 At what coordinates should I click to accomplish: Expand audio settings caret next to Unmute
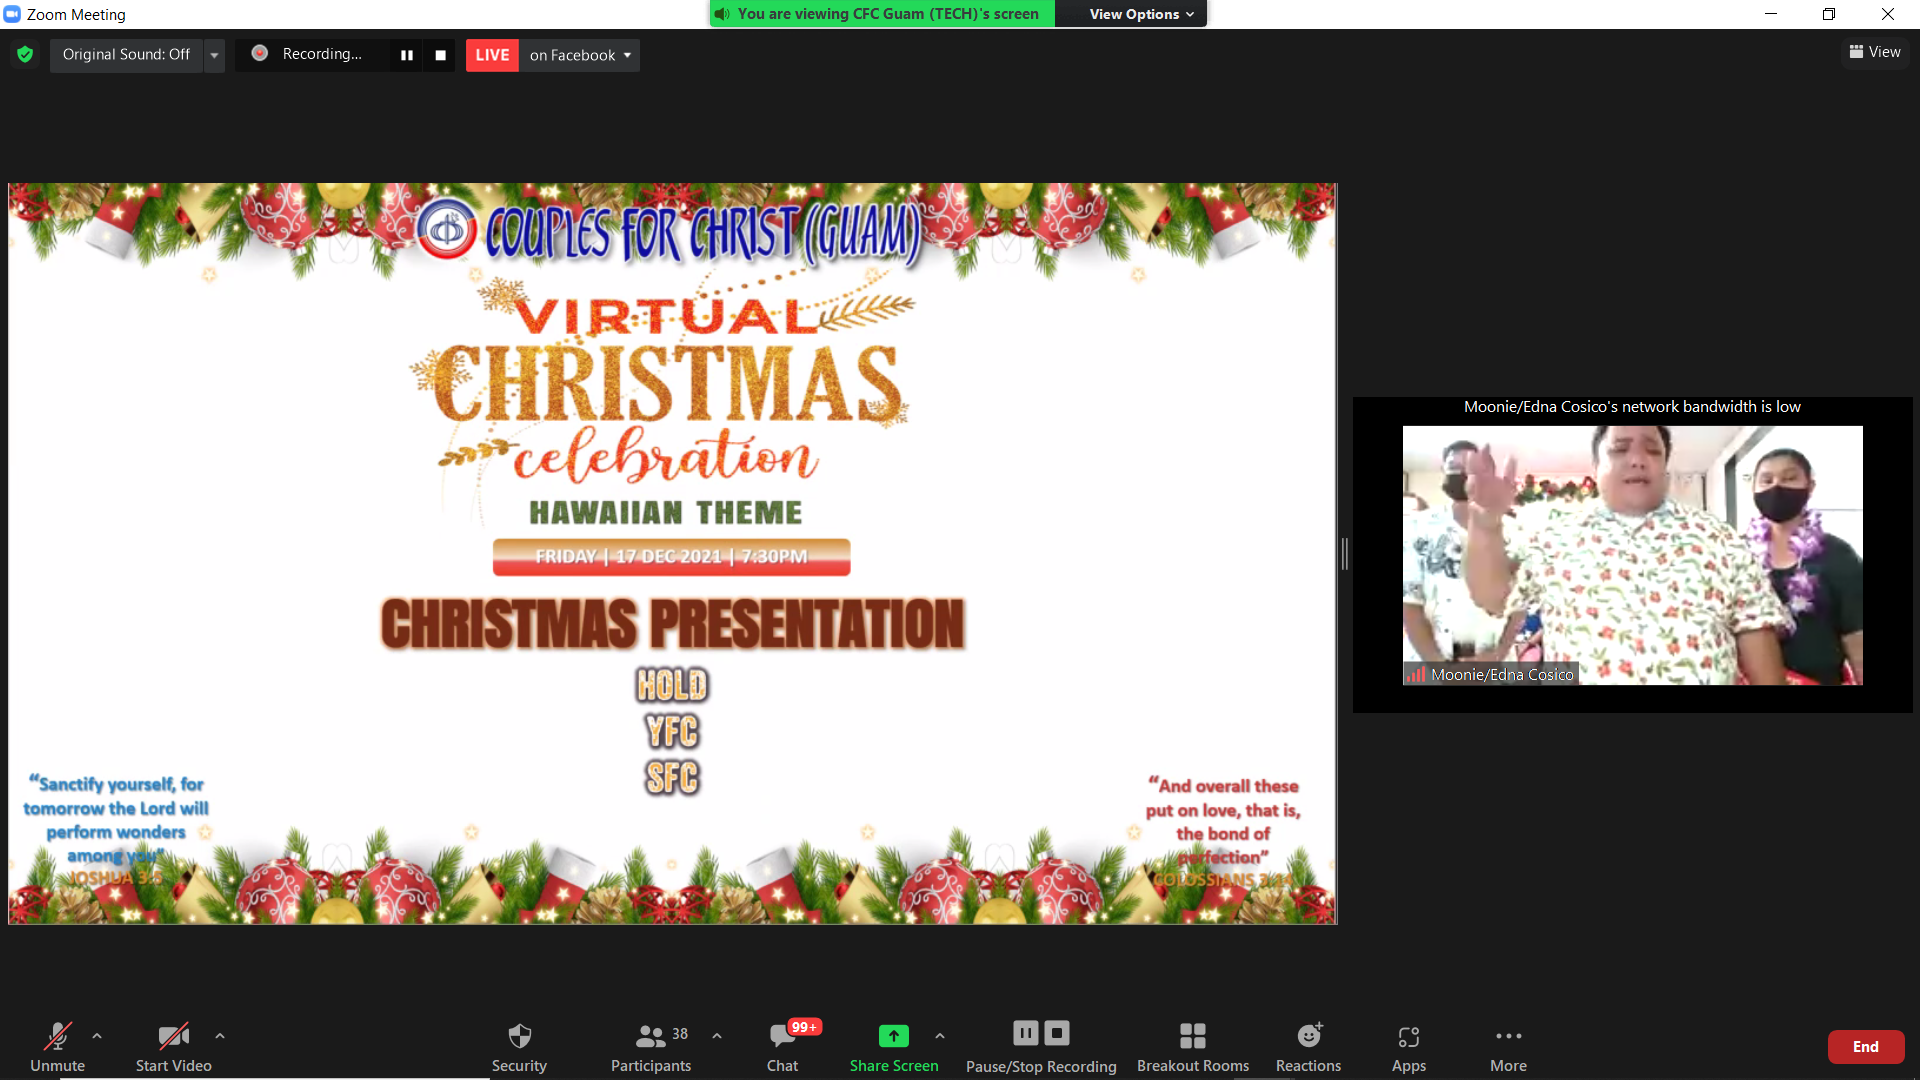[x=97, y=1036]
